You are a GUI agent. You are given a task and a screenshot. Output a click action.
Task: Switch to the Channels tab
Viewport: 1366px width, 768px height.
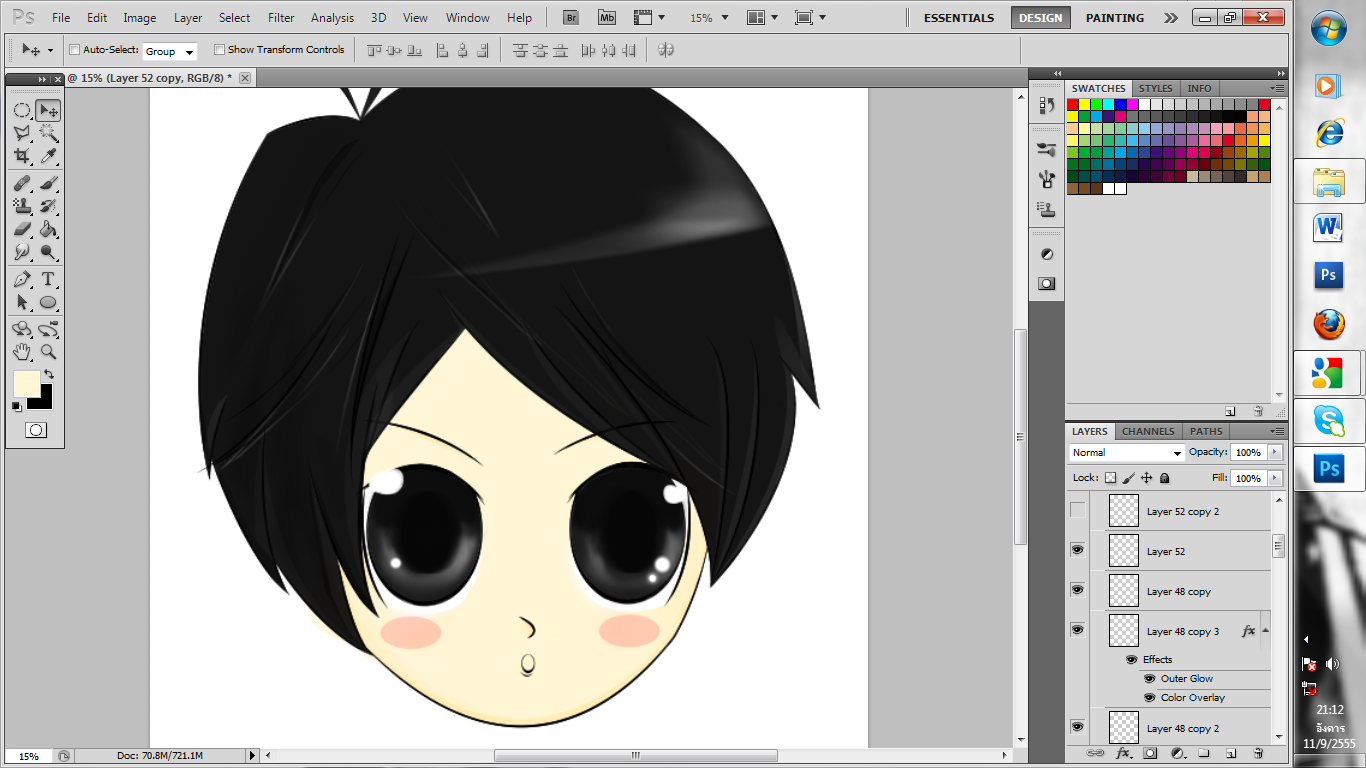pos(1148,432)
